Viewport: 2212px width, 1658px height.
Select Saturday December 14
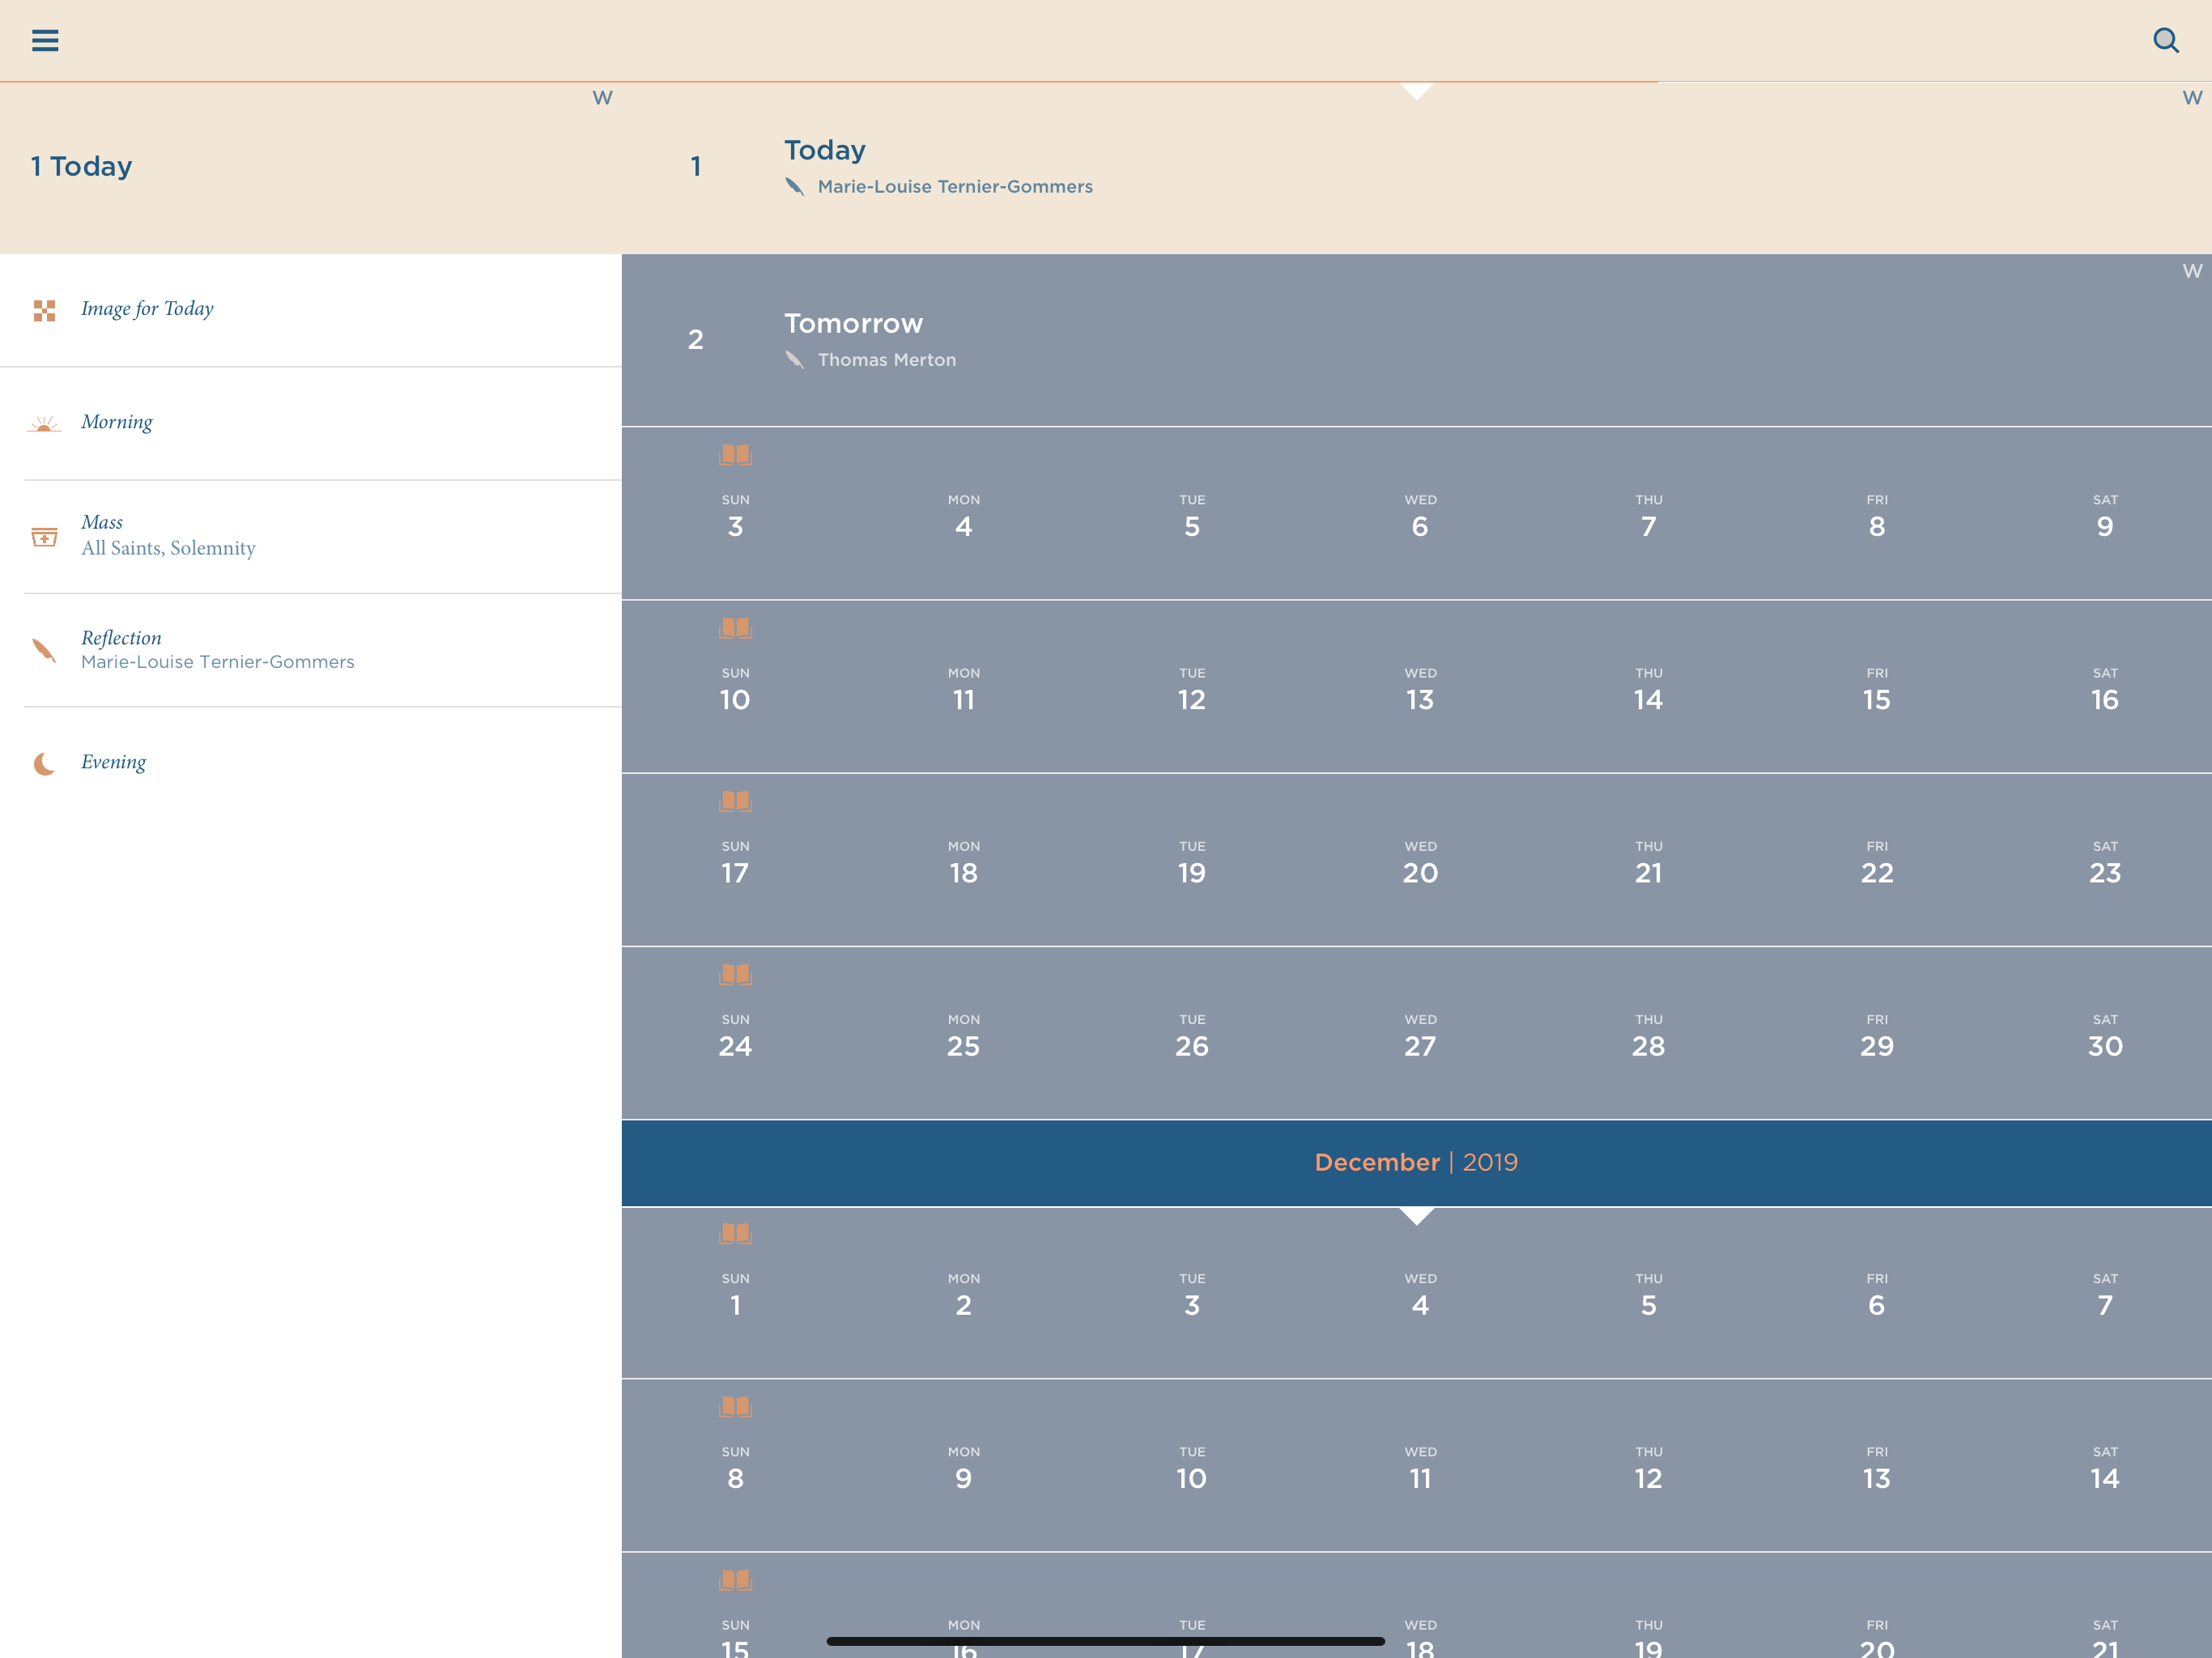(2105, 1467)
